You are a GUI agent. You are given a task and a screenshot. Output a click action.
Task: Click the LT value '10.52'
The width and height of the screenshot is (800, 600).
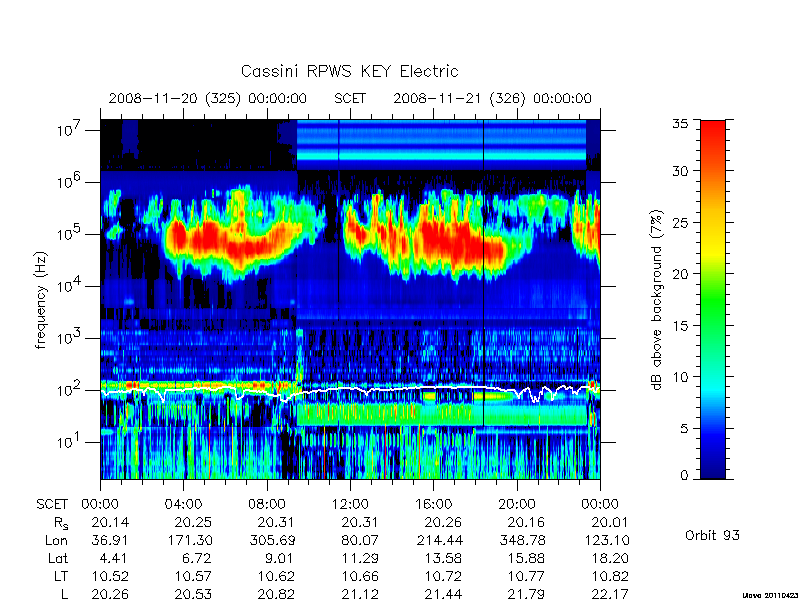tap(110, 576)
